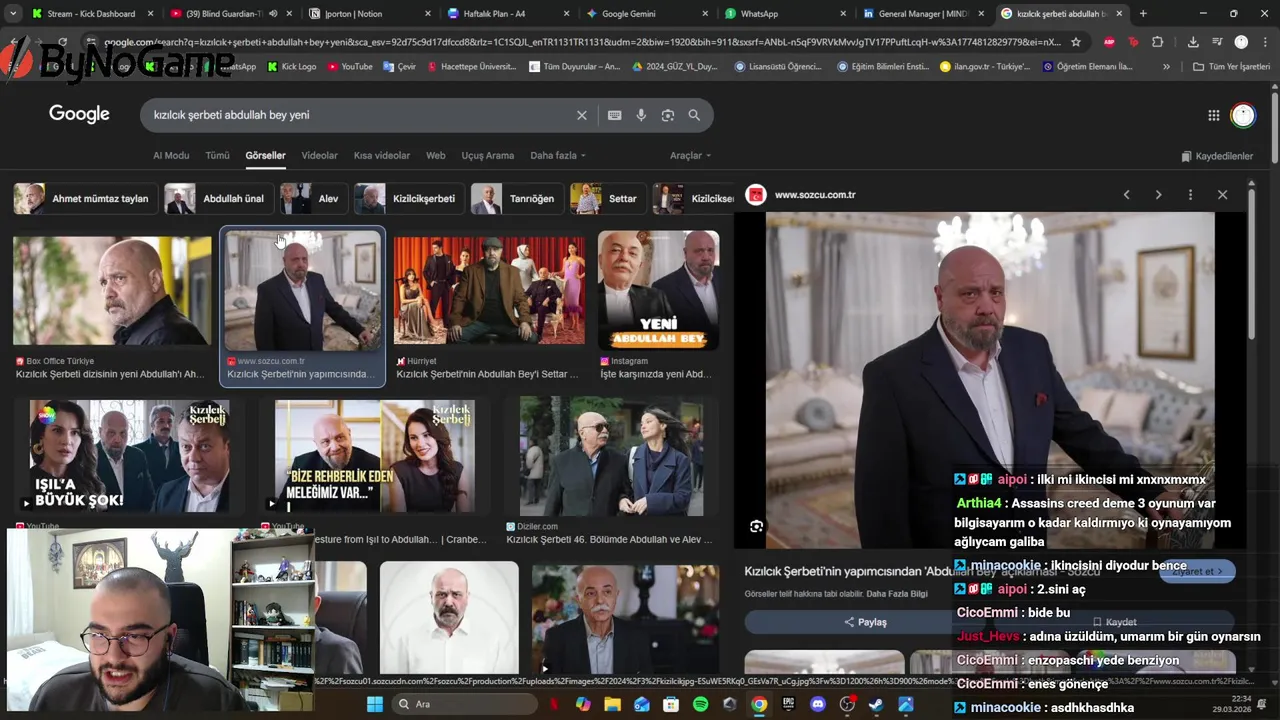1280x720 pixels.
Task: Open Discord from the taskbar
Action: point(818,704)
